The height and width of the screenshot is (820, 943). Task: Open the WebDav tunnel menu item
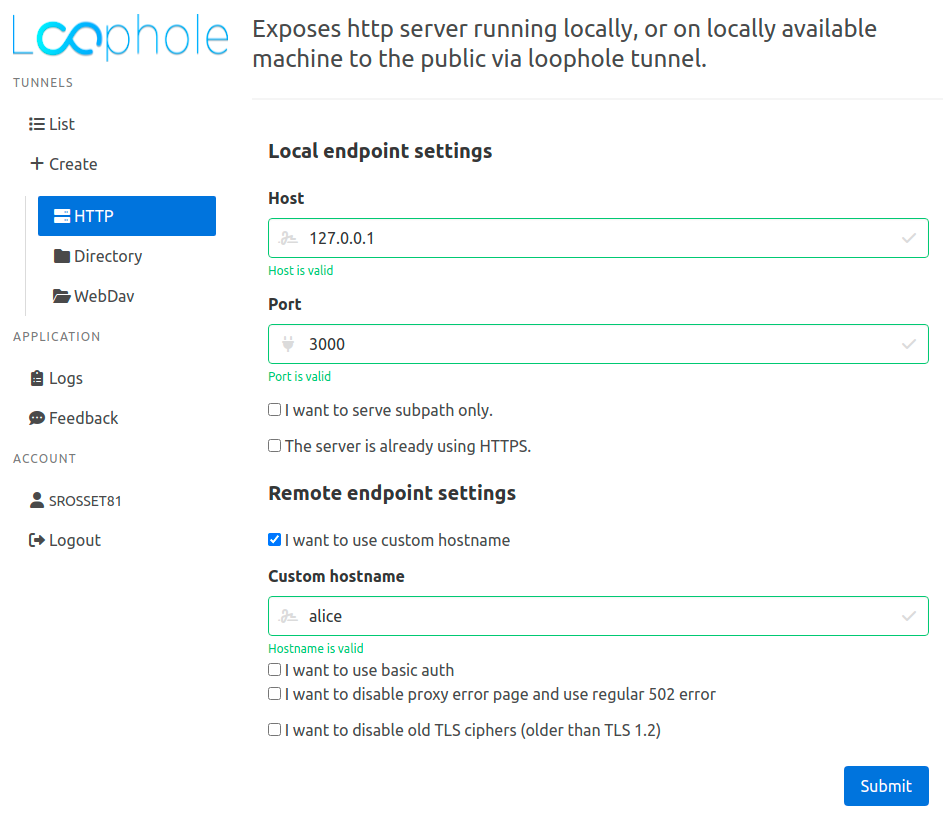click(104, 296)
